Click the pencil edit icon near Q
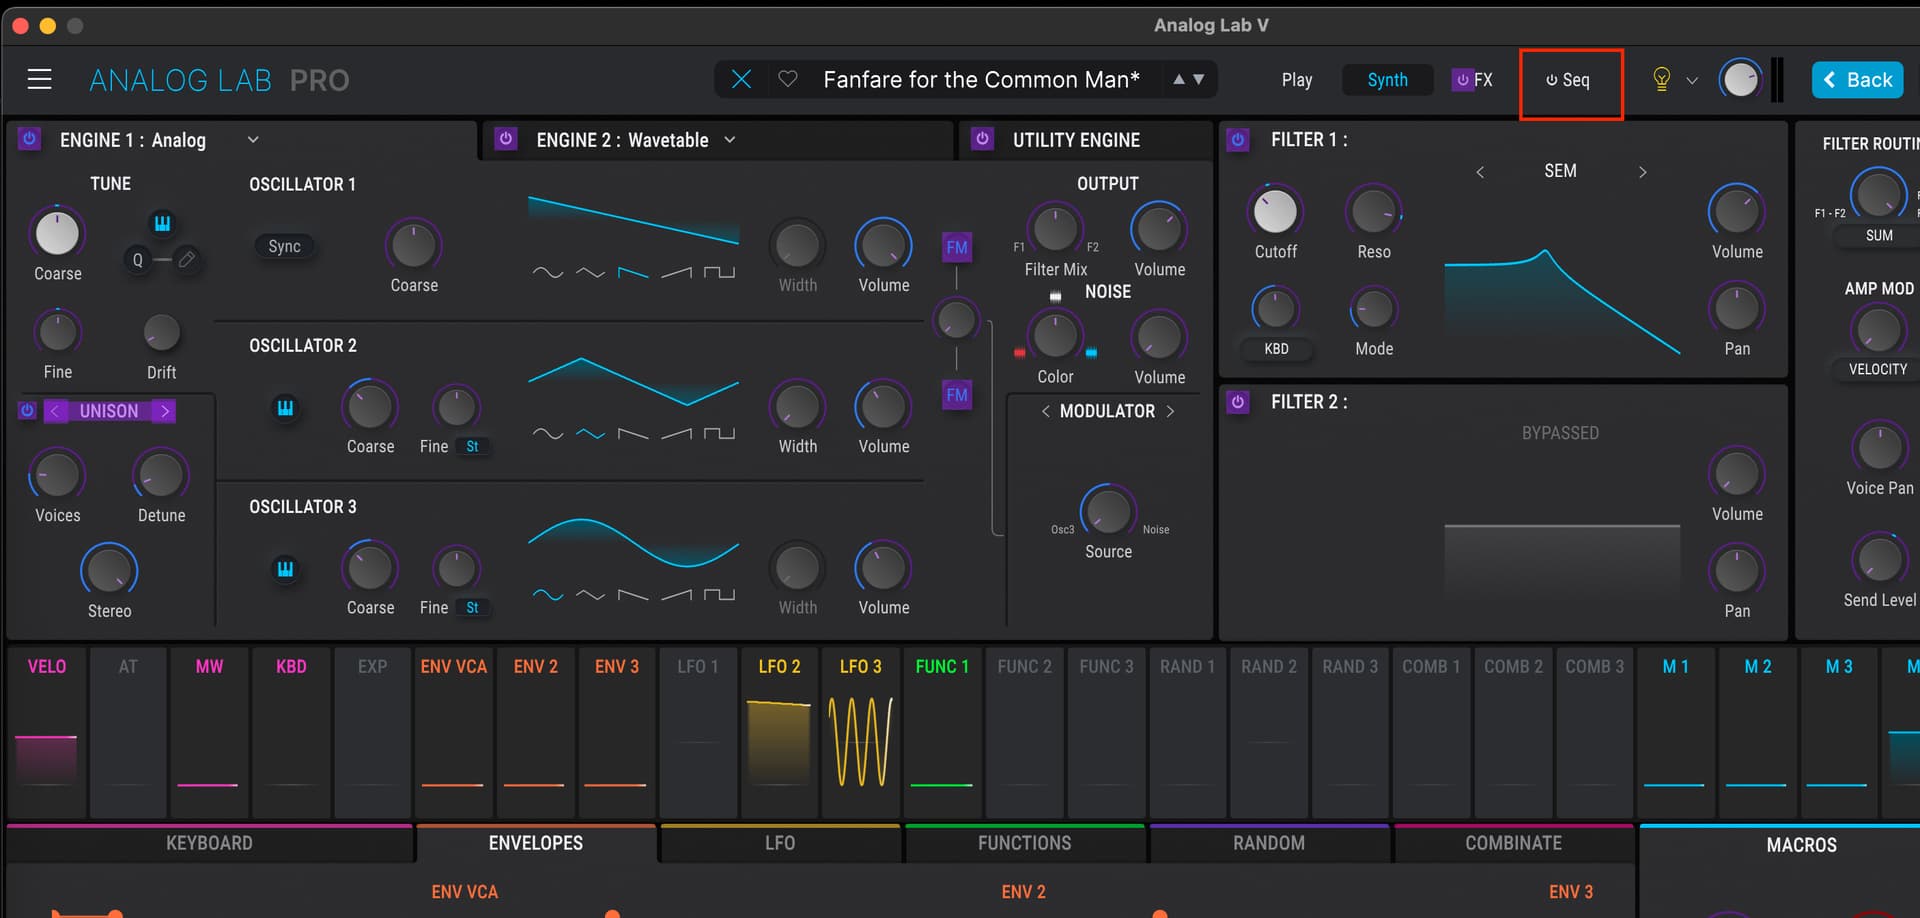Image resolution: width=1920 pixels, height=918 pixels. (187, 259)
